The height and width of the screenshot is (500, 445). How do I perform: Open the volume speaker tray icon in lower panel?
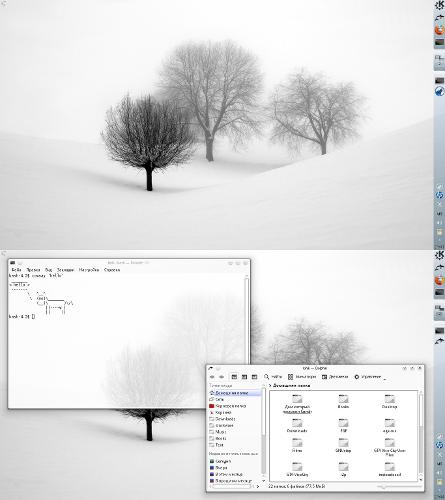coord(439,473)
